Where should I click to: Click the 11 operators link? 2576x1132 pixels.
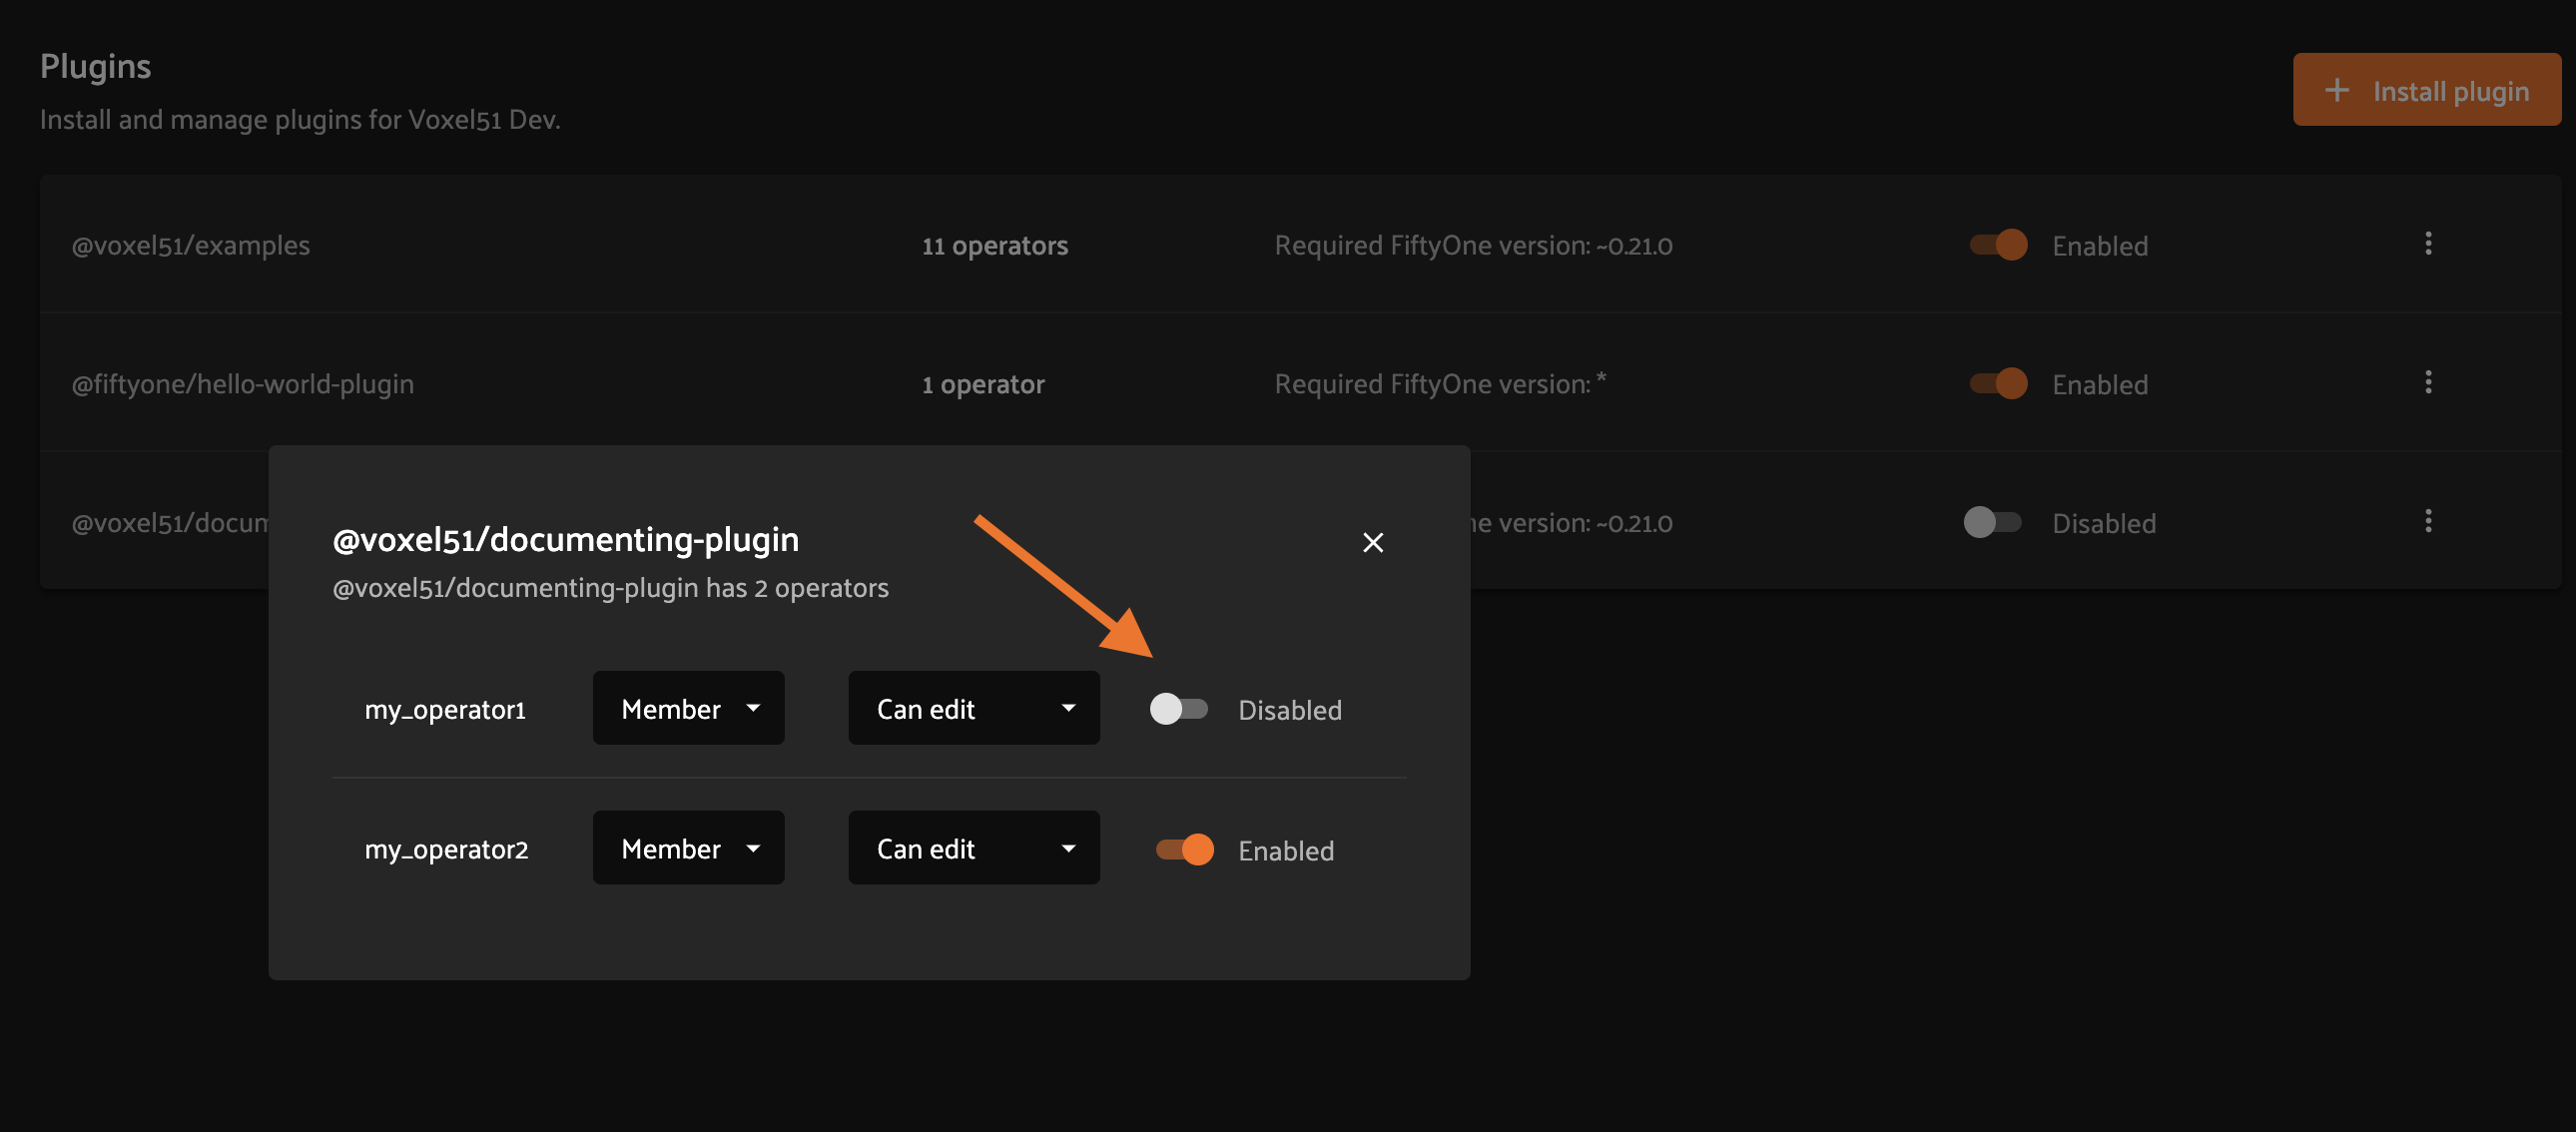click(995, 246)
